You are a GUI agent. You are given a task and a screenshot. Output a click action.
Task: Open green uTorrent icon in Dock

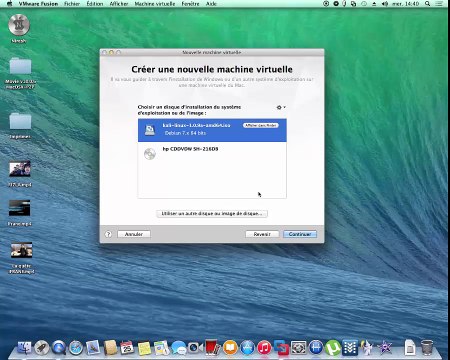[x=333, y=348]
